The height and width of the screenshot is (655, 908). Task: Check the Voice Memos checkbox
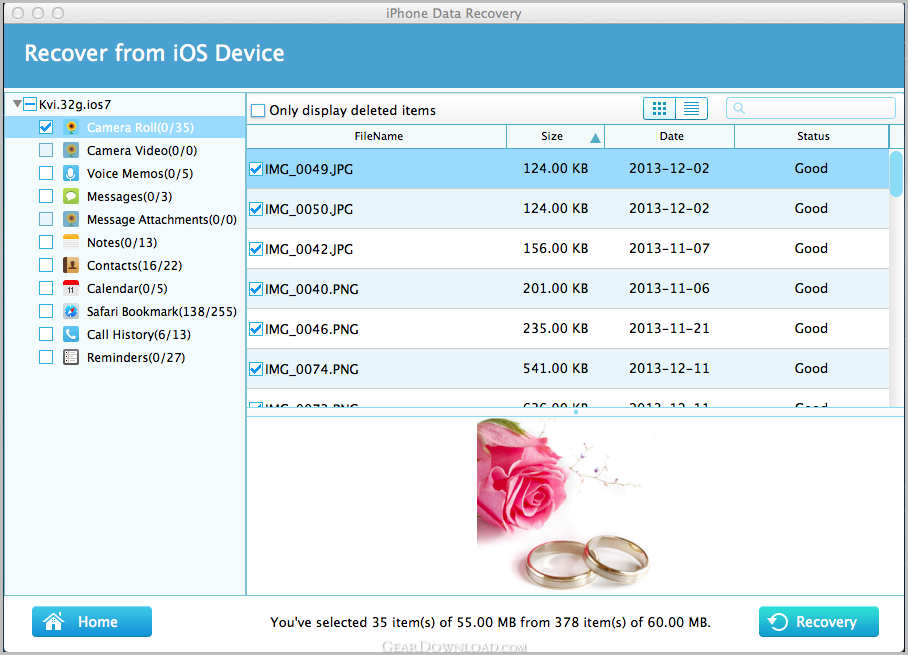coord(46,173)
